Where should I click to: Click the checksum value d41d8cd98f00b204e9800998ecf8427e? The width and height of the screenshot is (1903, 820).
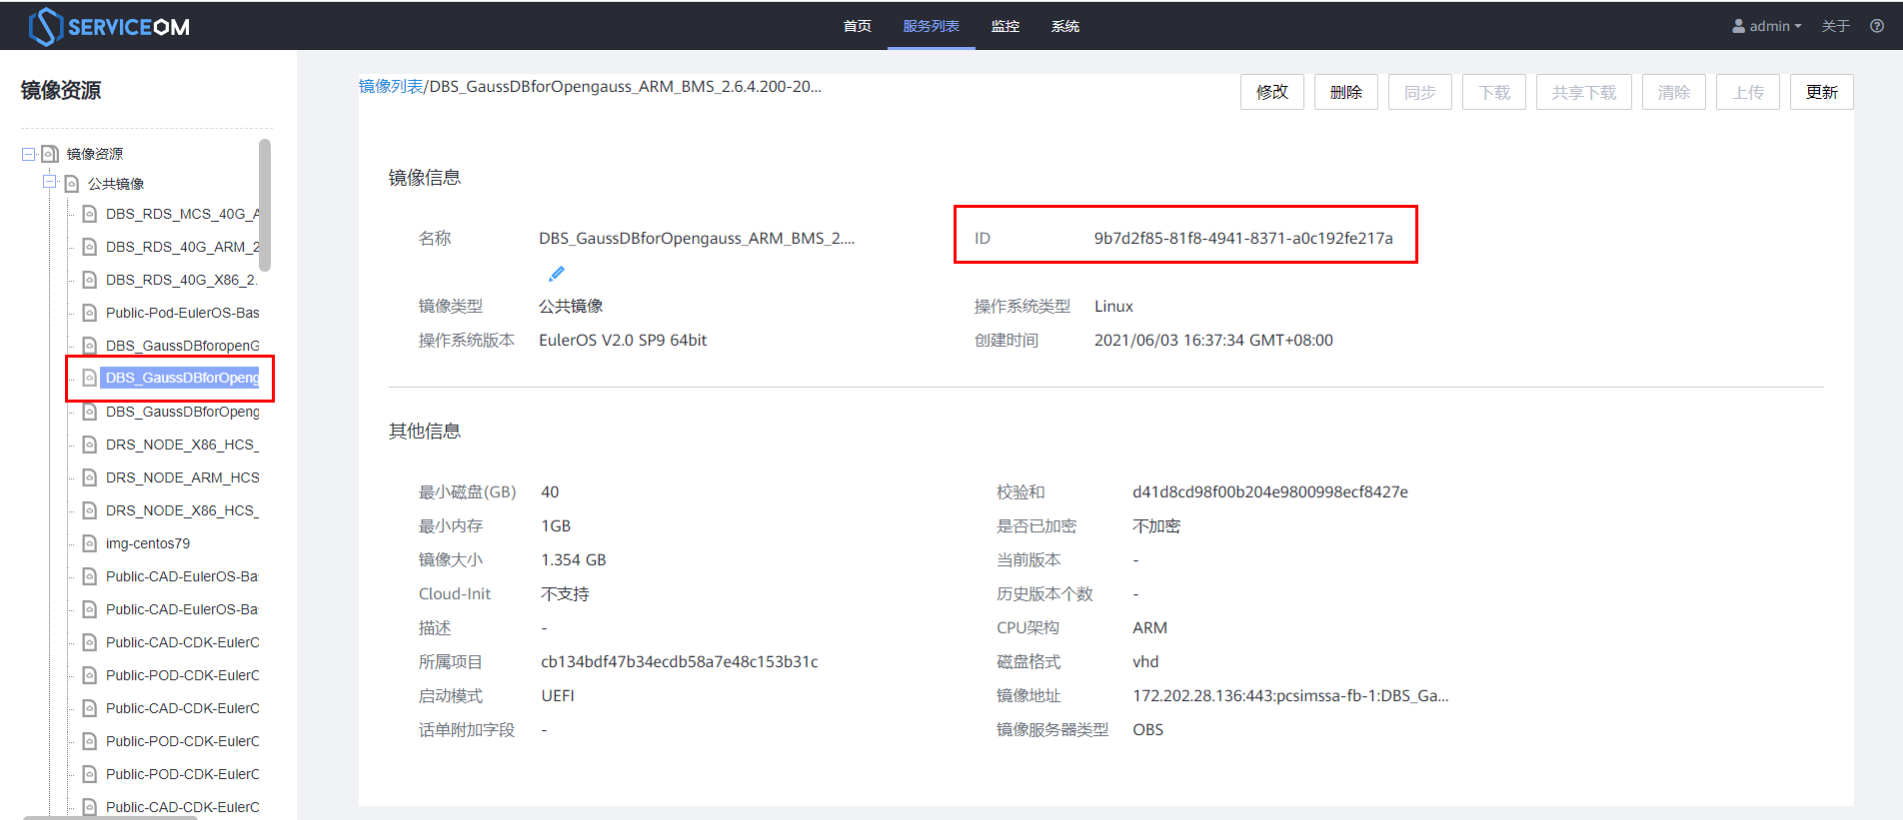(1270, 492)
